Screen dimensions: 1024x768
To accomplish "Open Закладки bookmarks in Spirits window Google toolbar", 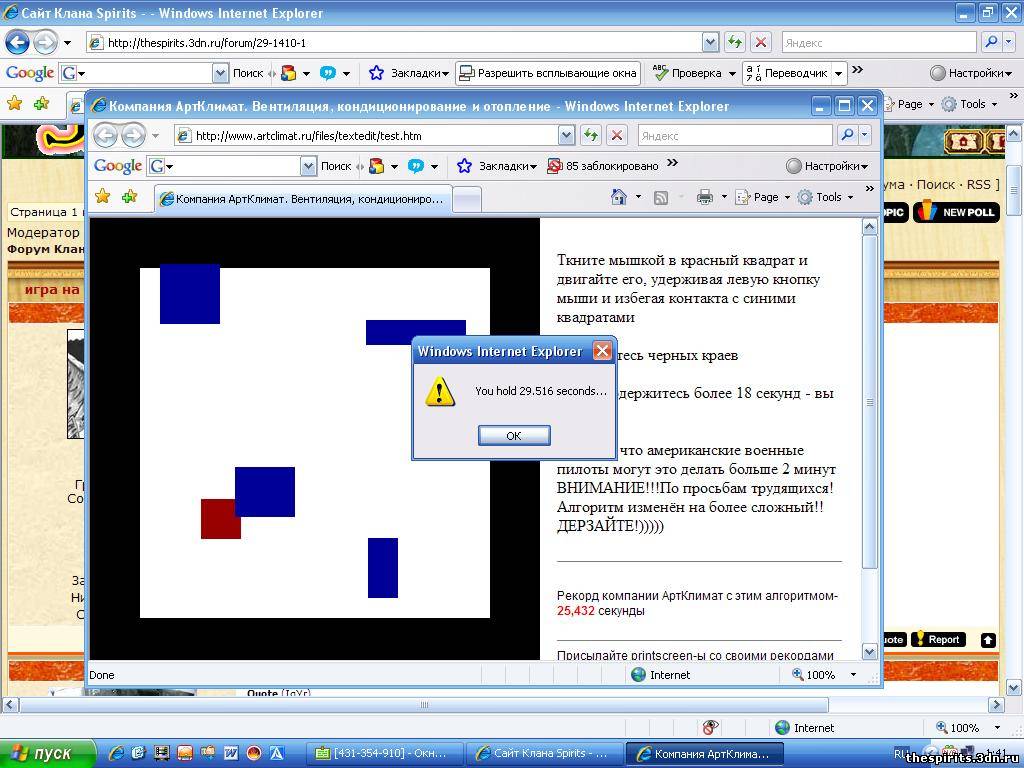I will coord(409,73).
